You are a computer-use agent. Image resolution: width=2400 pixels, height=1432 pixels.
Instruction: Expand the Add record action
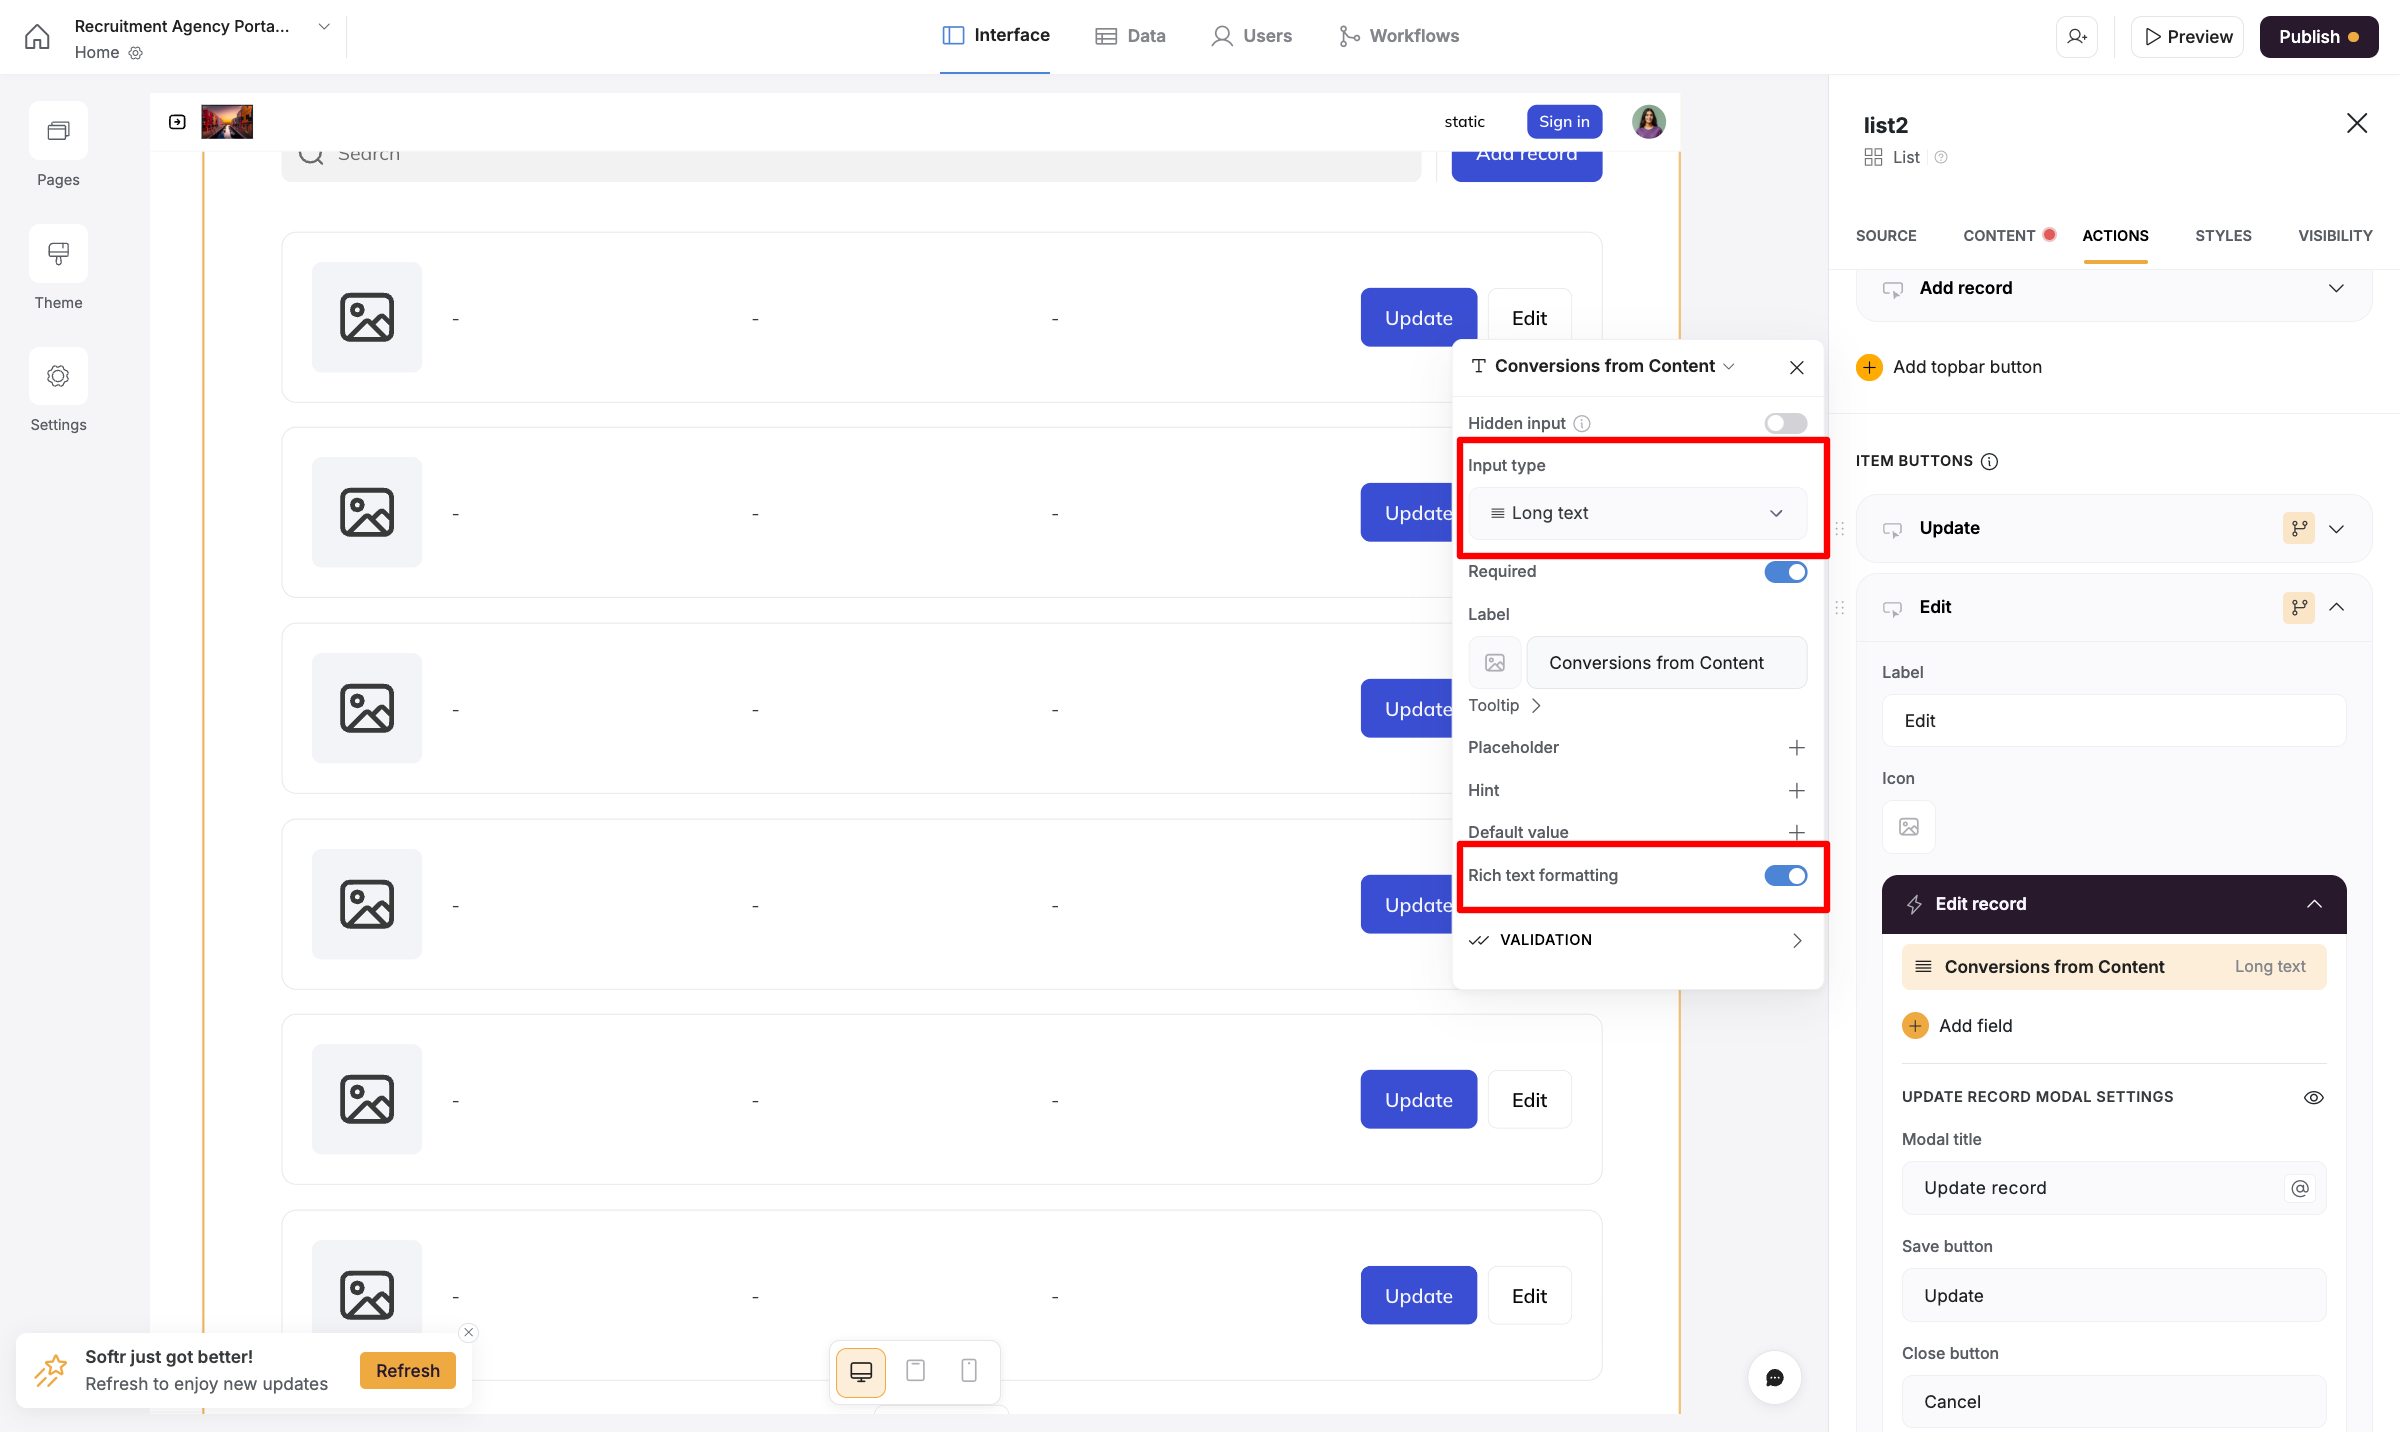tap(2336, 288)
